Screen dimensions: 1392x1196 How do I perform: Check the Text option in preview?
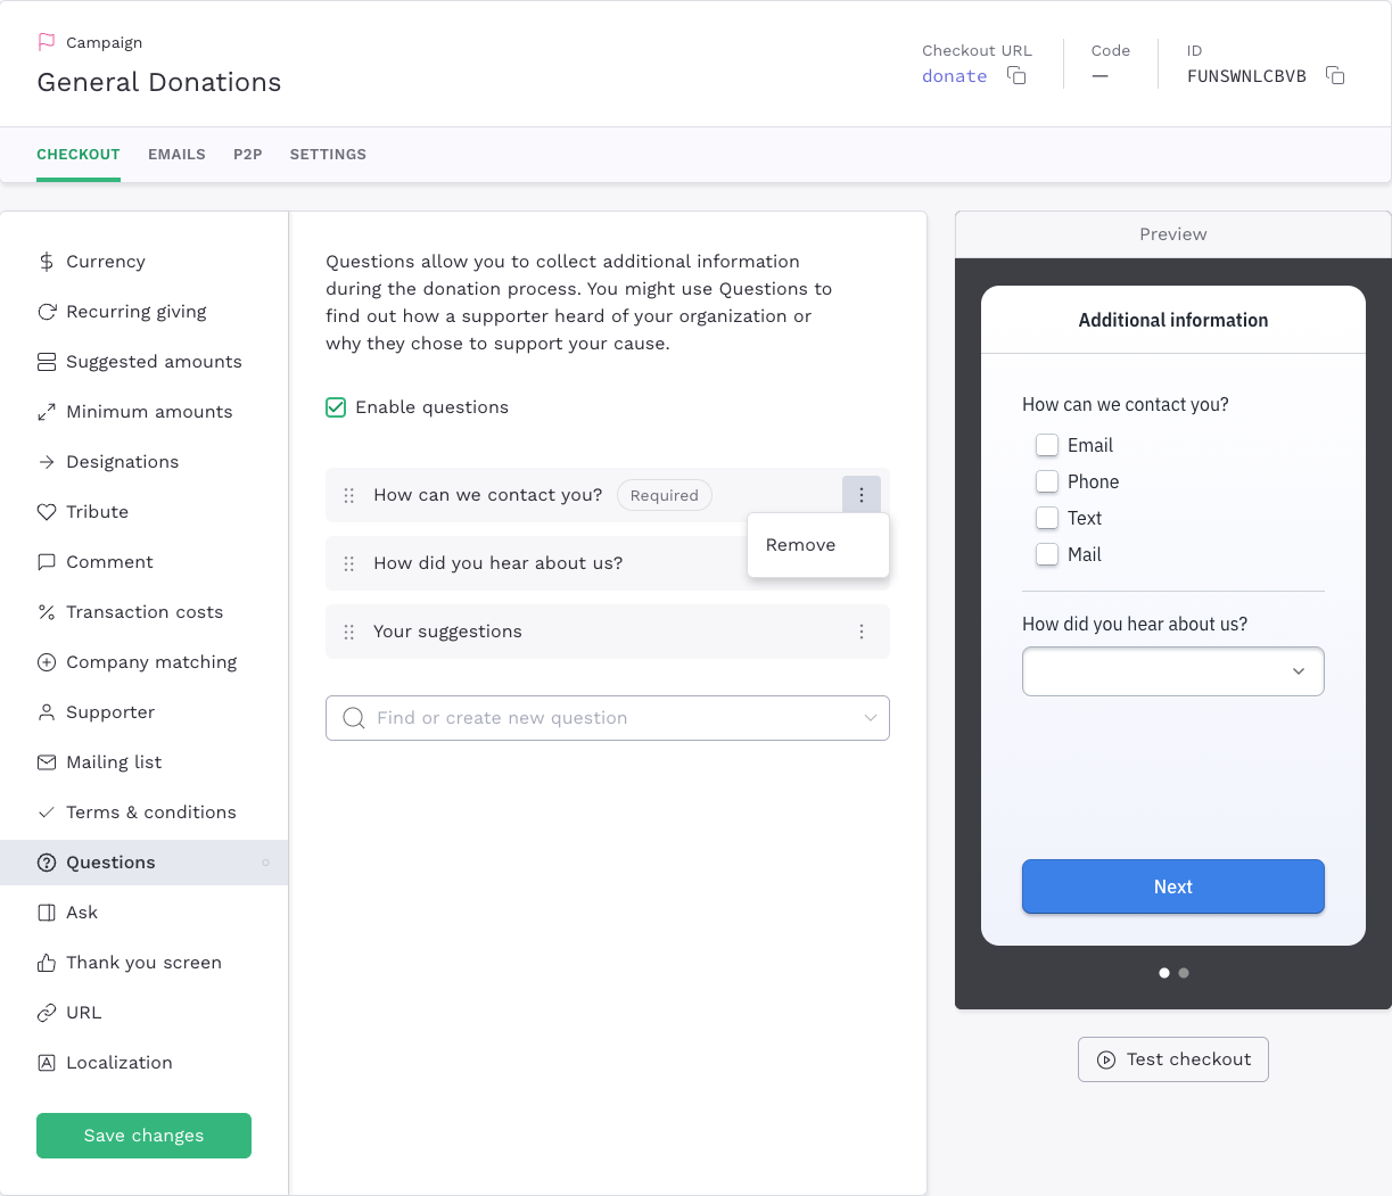(x=1047, y=517)
